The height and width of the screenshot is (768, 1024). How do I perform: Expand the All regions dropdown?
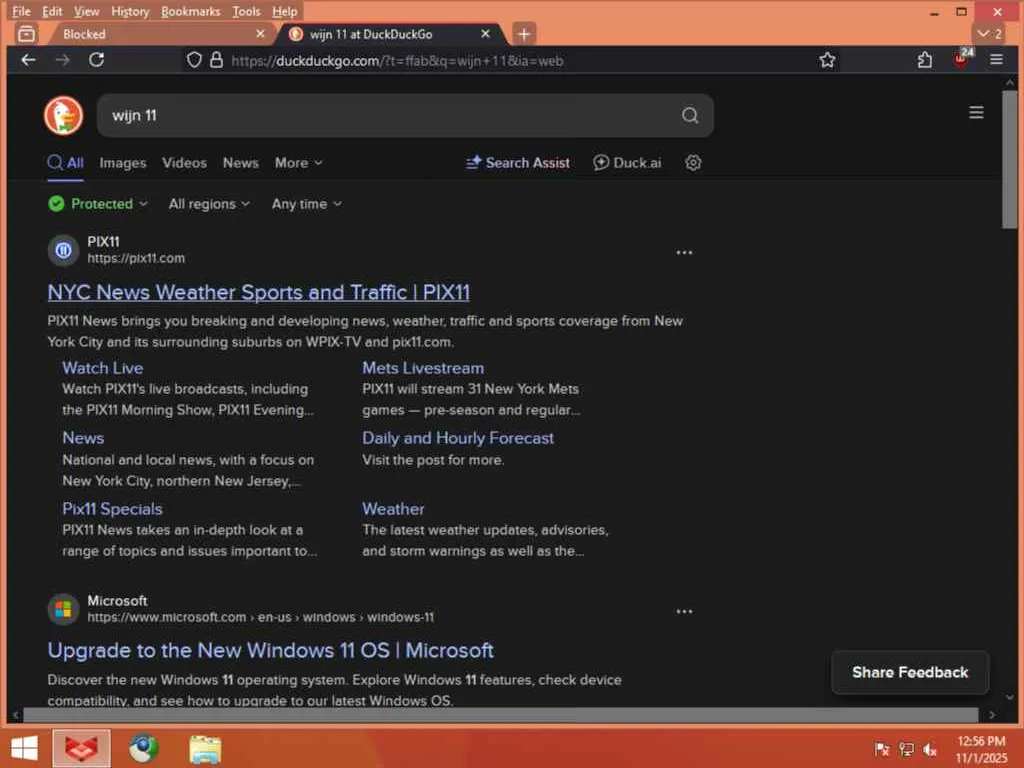tap(209, 204)
